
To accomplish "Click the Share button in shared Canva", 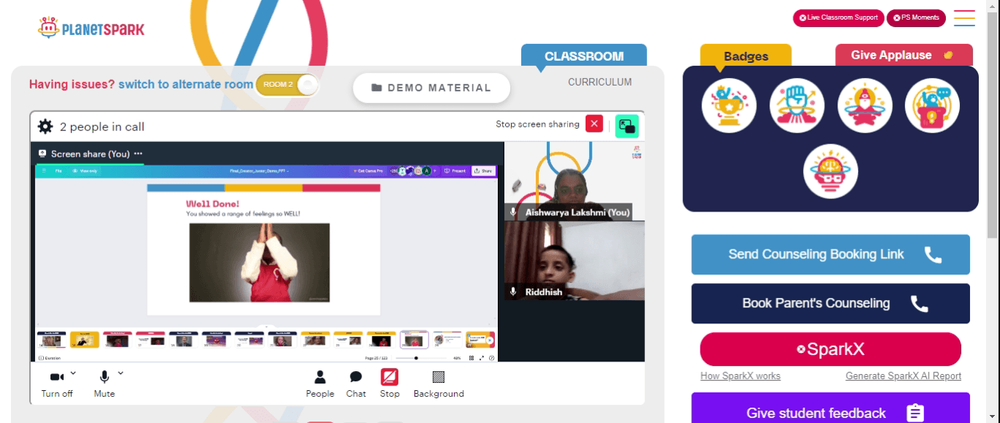I will pyautogui.click(x=483, y=171).
